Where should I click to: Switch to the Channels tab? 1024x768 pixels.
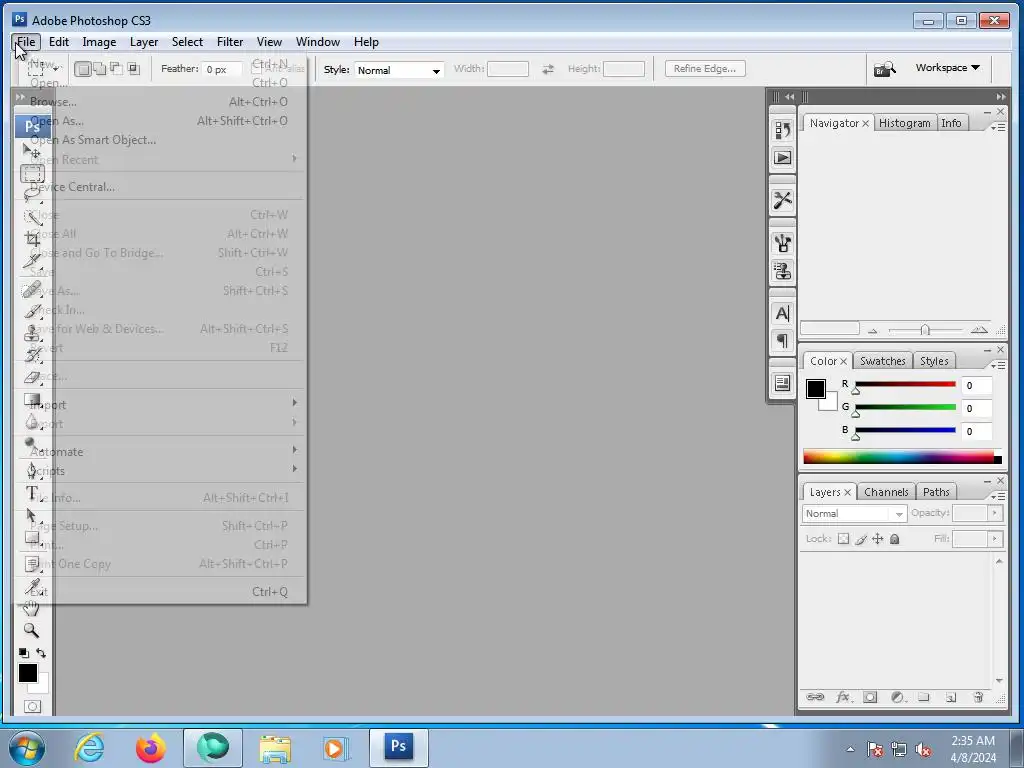coord(886,492)
